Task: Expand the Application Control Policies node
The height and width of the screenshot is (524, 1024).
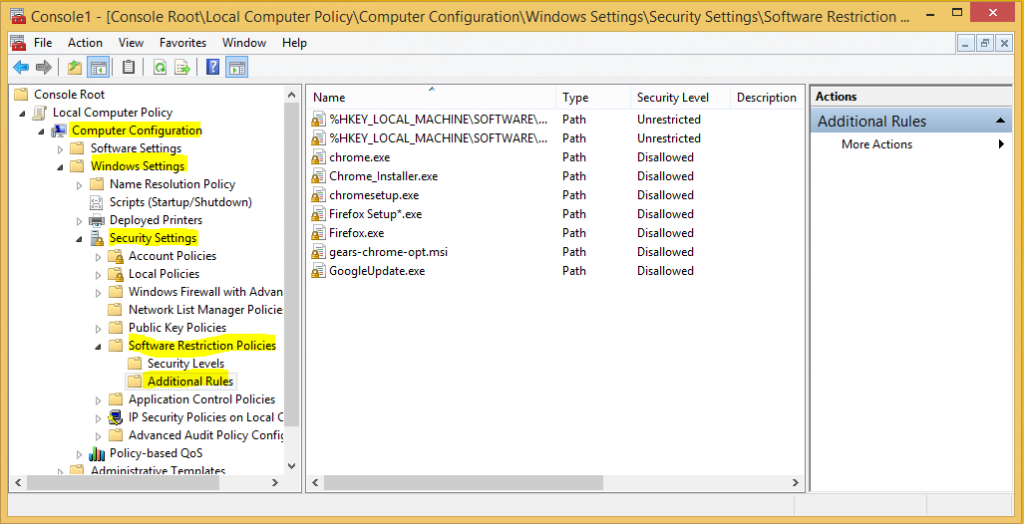Action: click(99, 400)
